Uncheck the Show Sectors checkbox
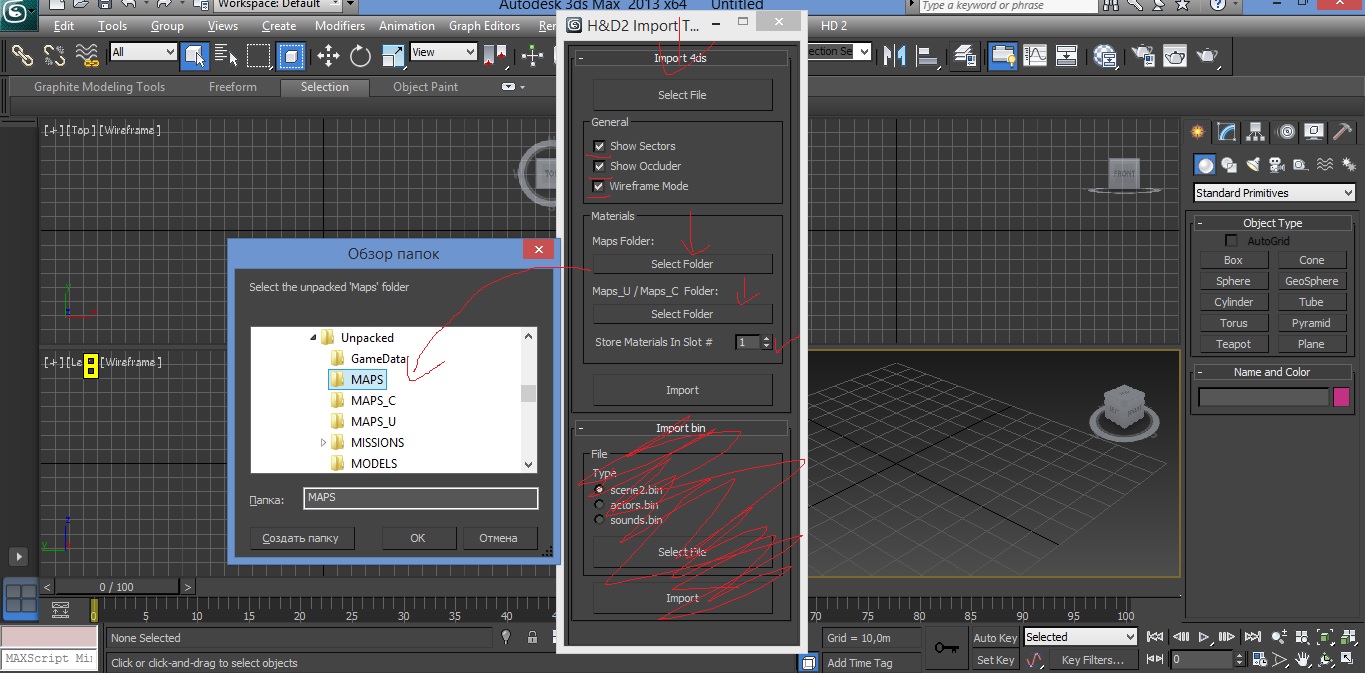1365x673 pixels. [599, 146]
